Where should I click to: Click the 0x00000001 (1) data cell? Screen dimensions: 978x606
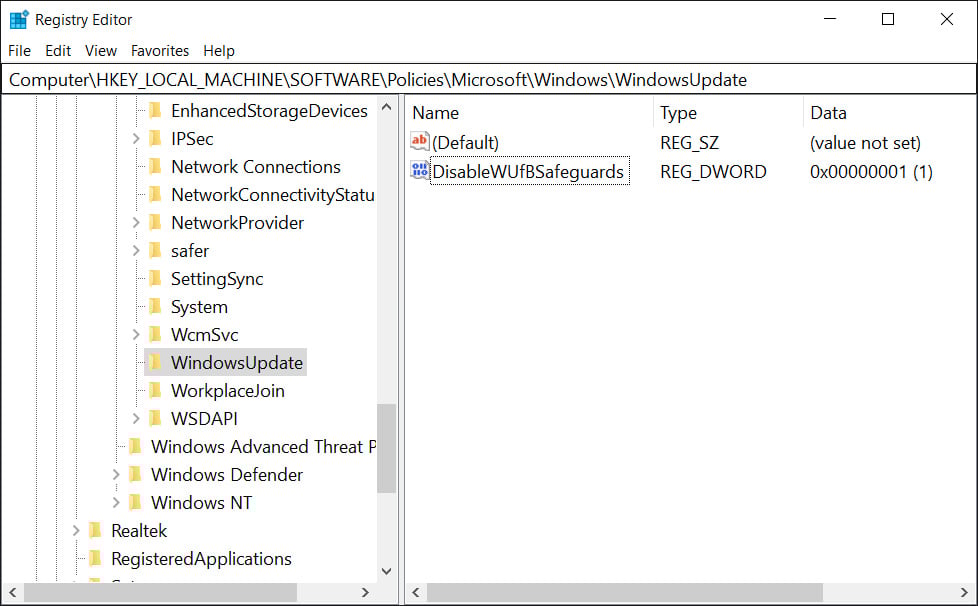pos(871,171)
